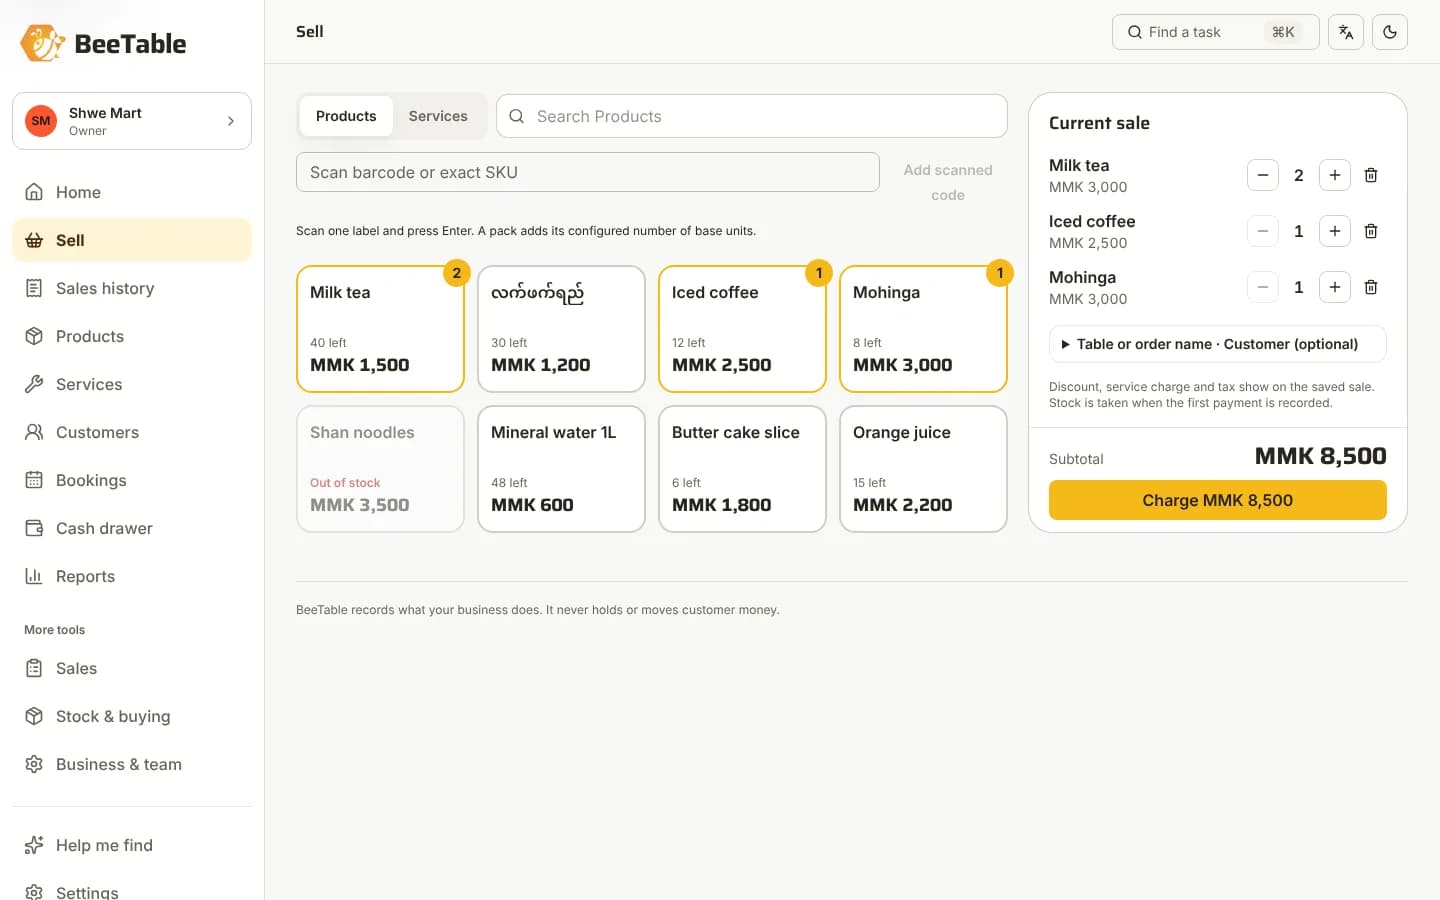
Task: Open the language translate icon
Action: click(1346, 32)
